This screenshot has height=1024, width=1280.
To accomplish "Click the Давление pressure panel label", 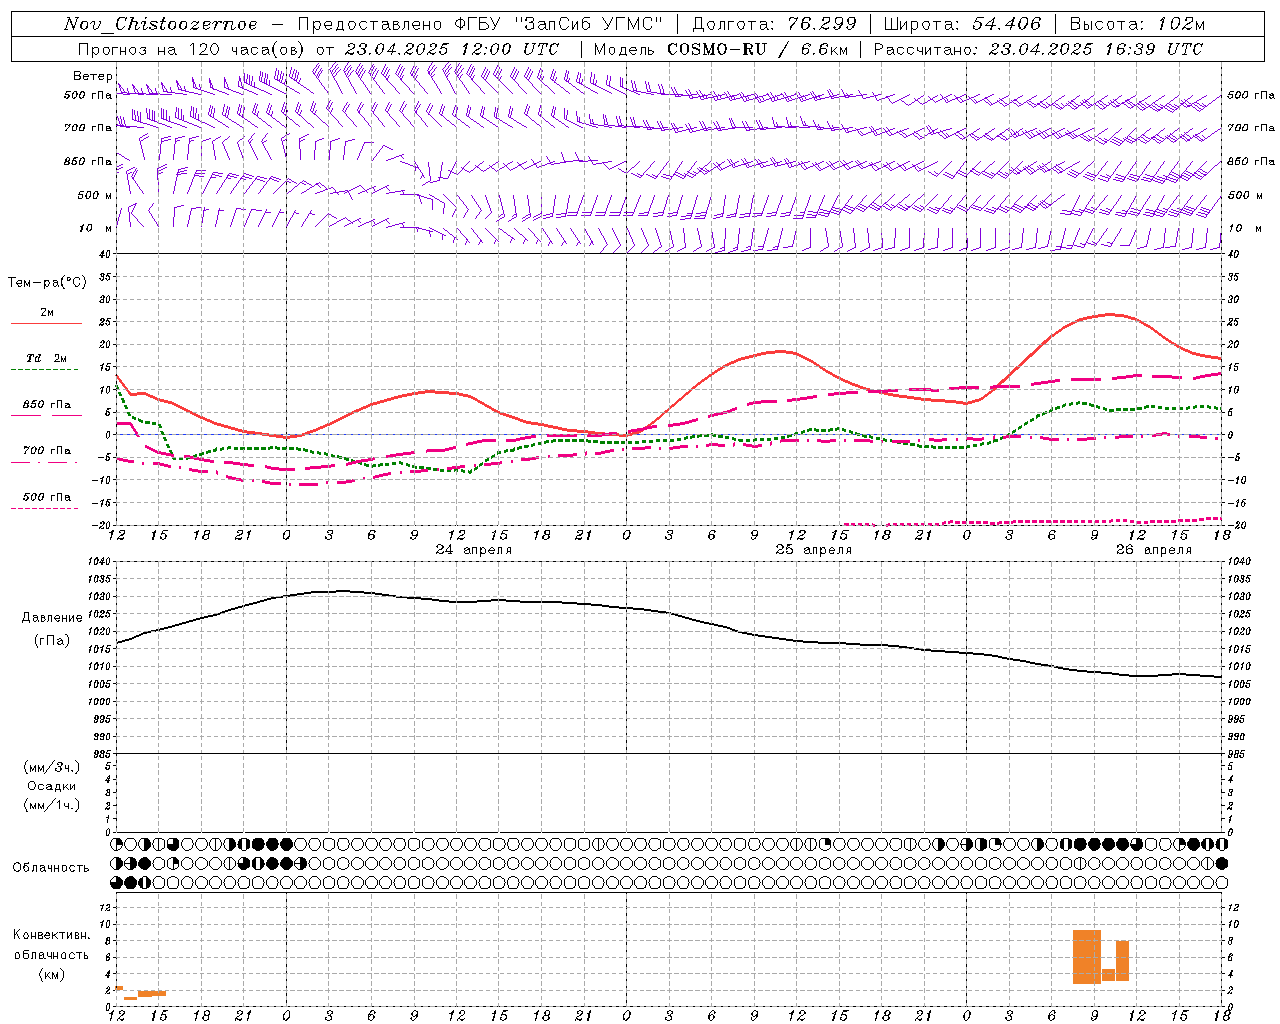I will 52,618.
